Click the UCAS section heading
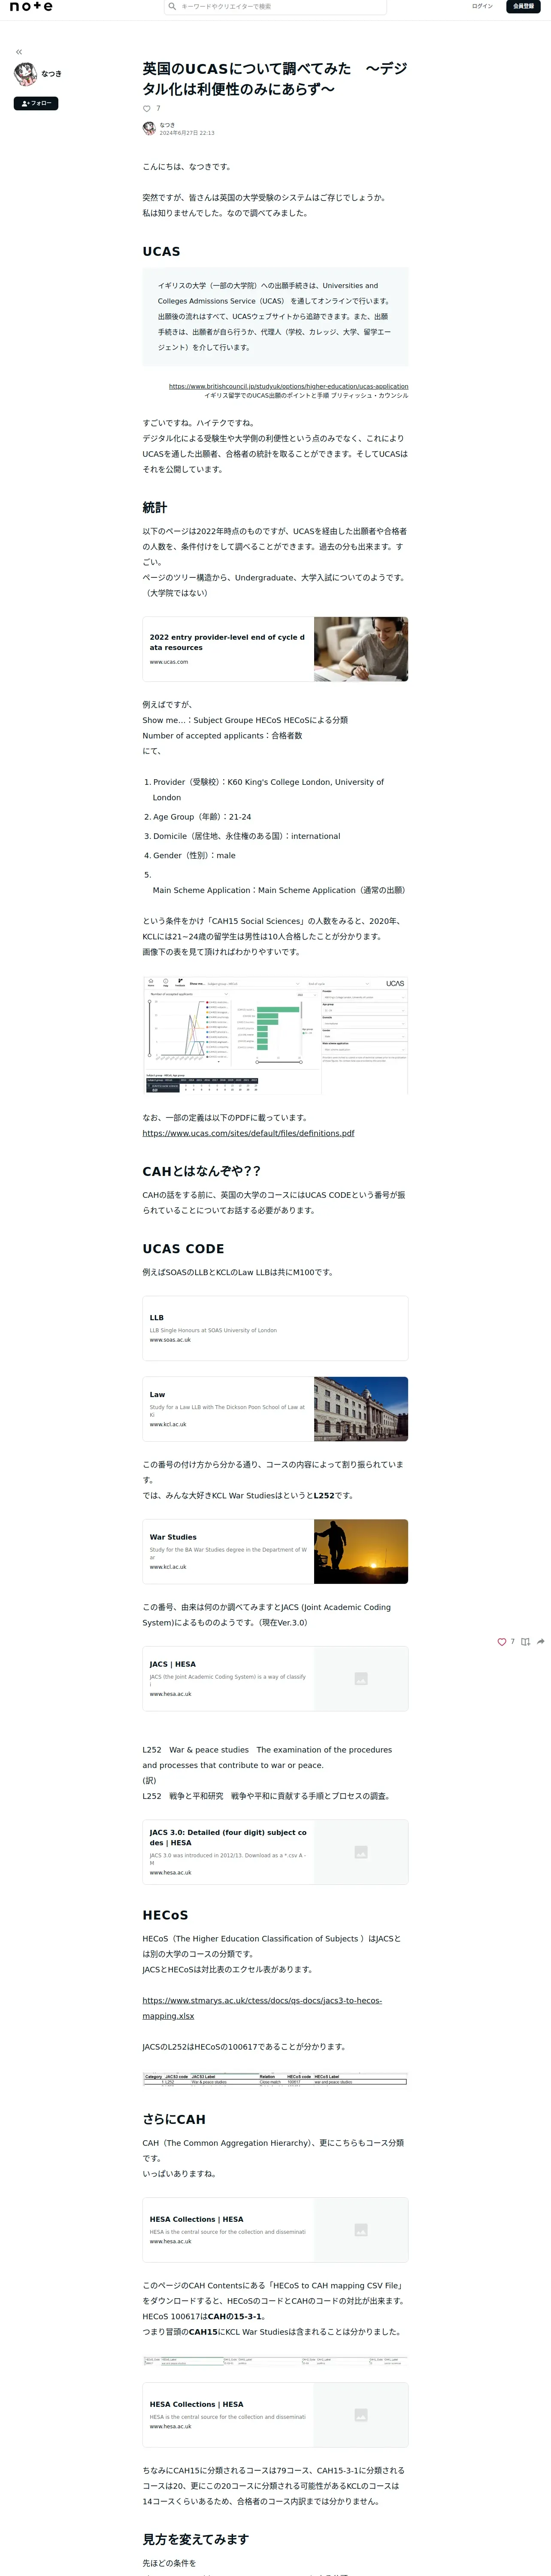The width and height of the screenshot is (551, 2576). 161,251
